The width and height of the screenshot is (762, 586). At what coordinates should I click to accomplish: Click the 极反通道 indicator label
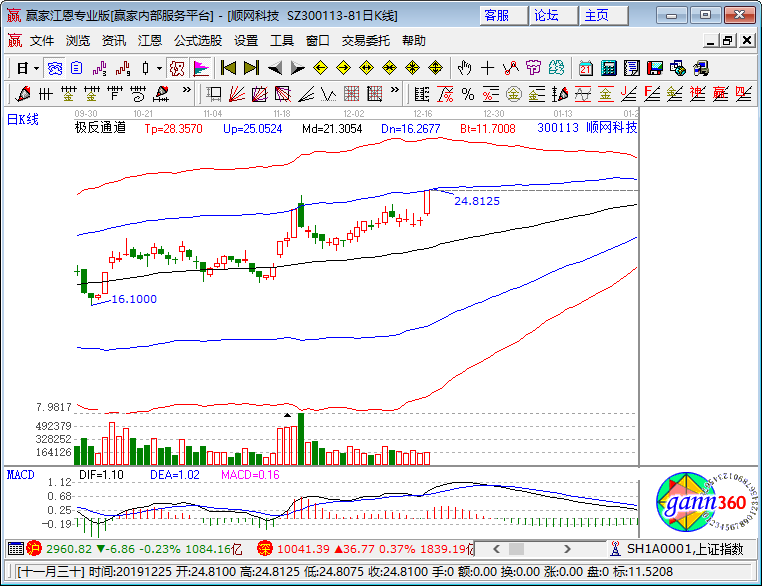(100, 127)
